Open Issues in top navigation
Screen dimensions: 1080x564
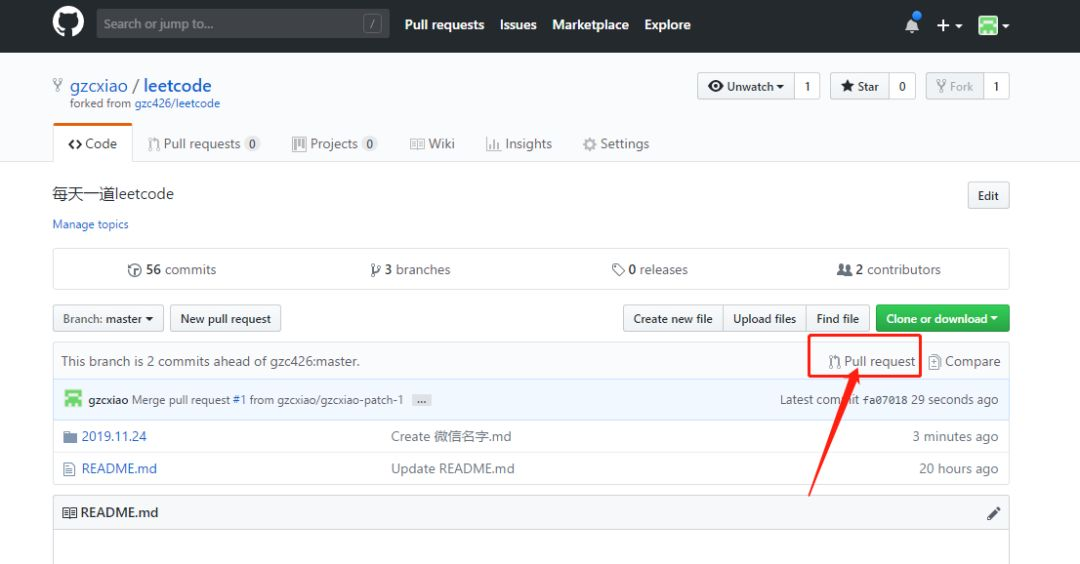pyautogui.click(x=518, y=24)
